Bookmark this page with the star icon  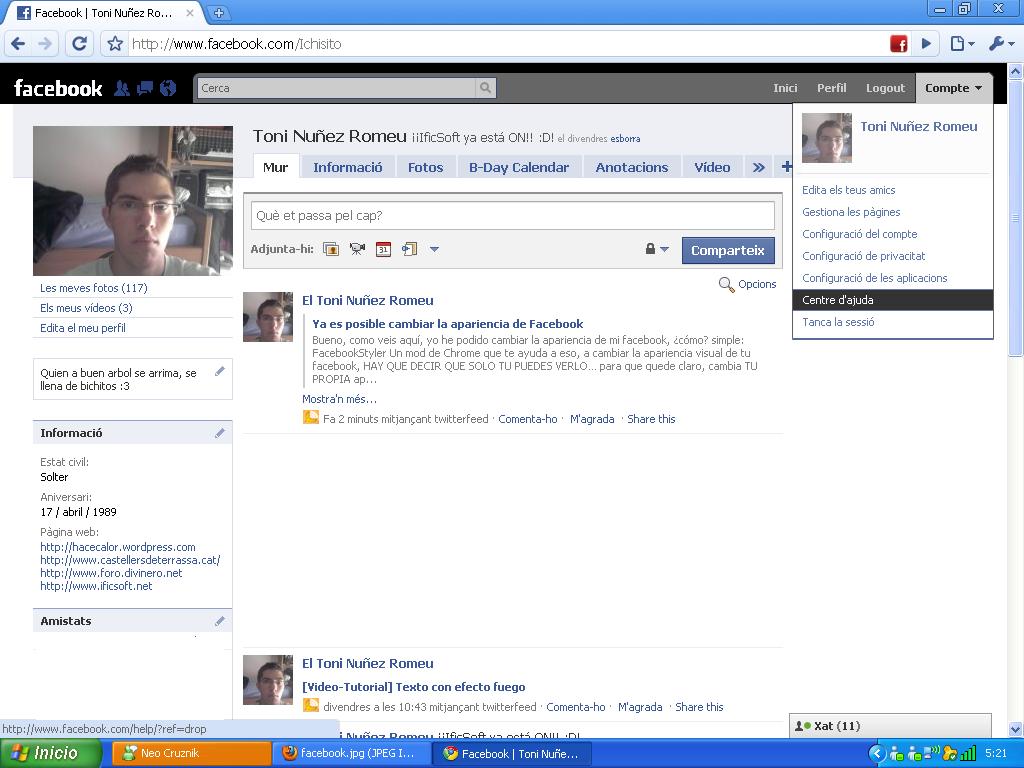point(115,44)
